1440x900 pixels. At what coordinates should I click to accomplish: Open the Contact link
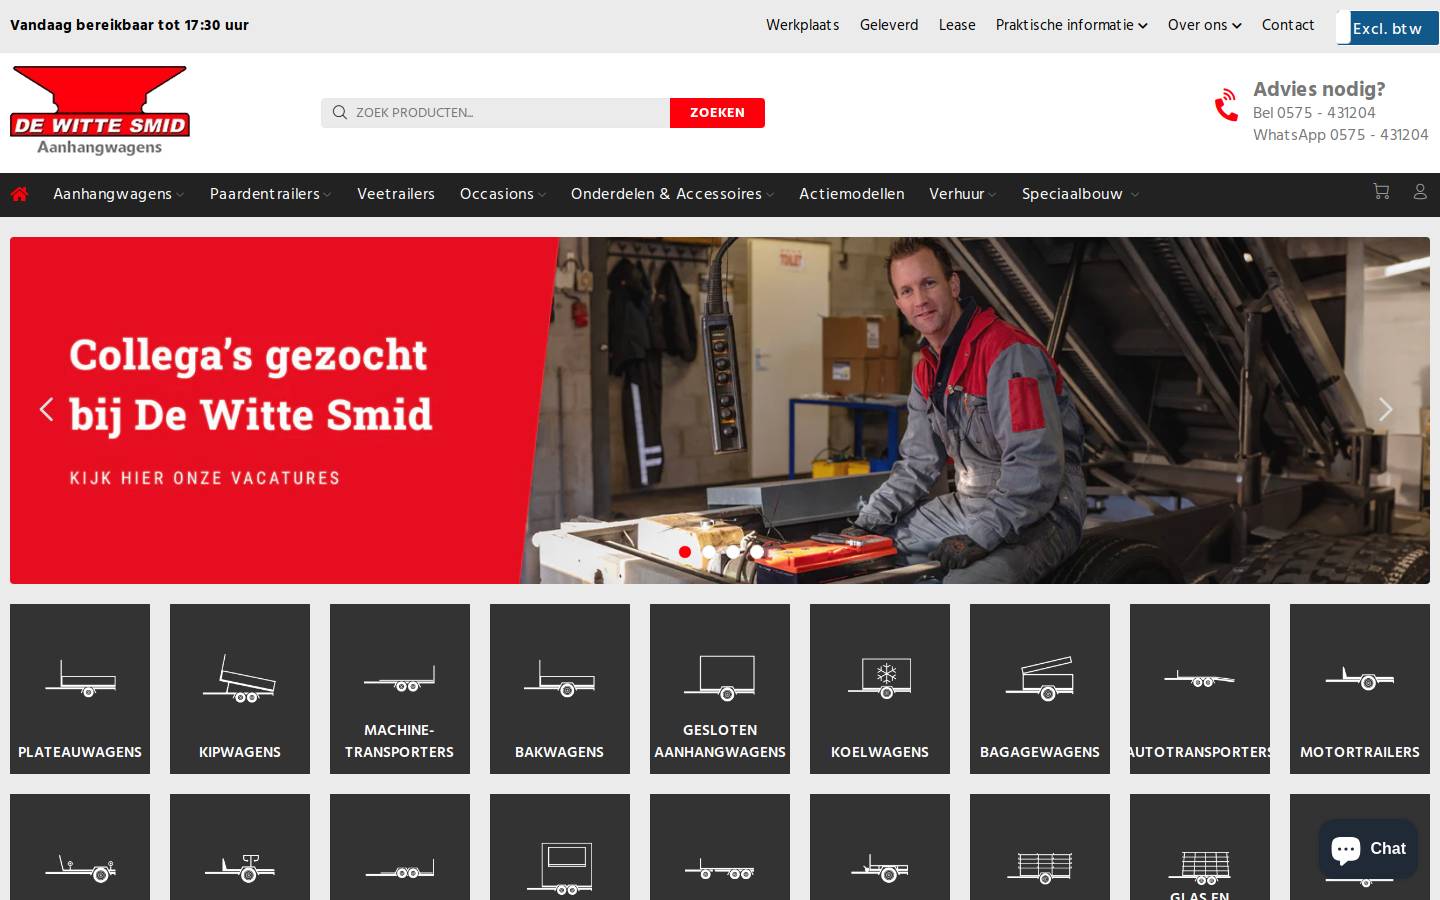click(1288, 25)
